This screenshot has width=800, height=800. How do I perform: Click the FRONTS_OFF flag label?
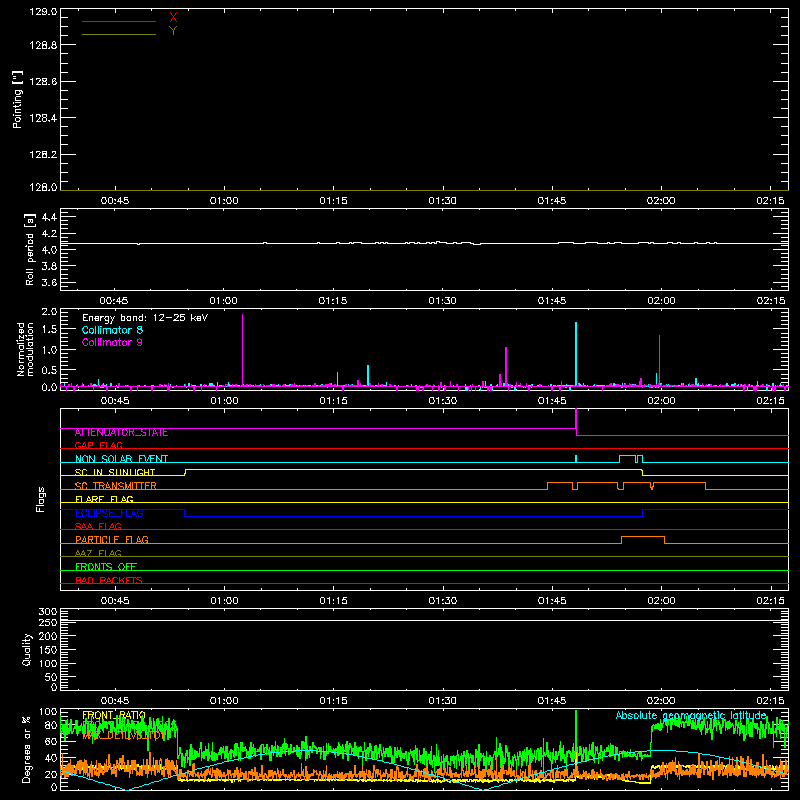click(x=106, y=567)
